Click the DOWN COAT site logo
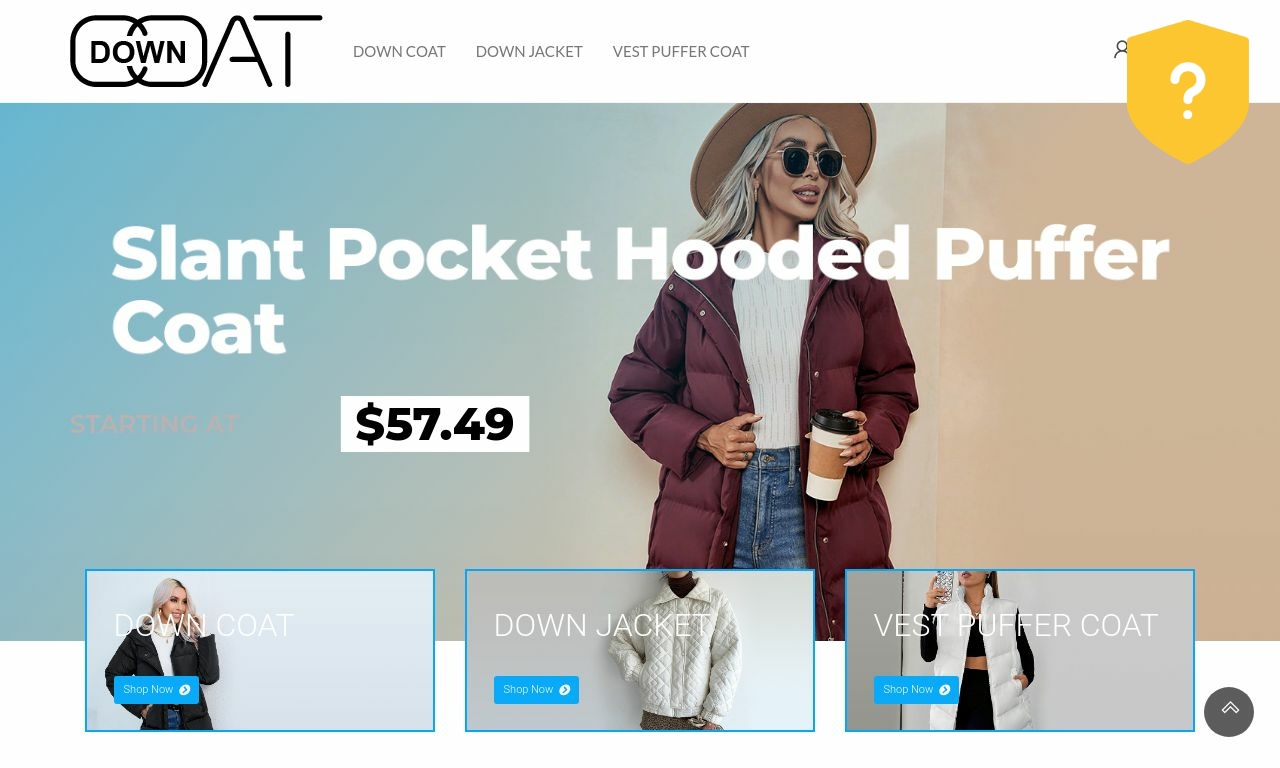 pyautogui.click(x=196, y=51)
